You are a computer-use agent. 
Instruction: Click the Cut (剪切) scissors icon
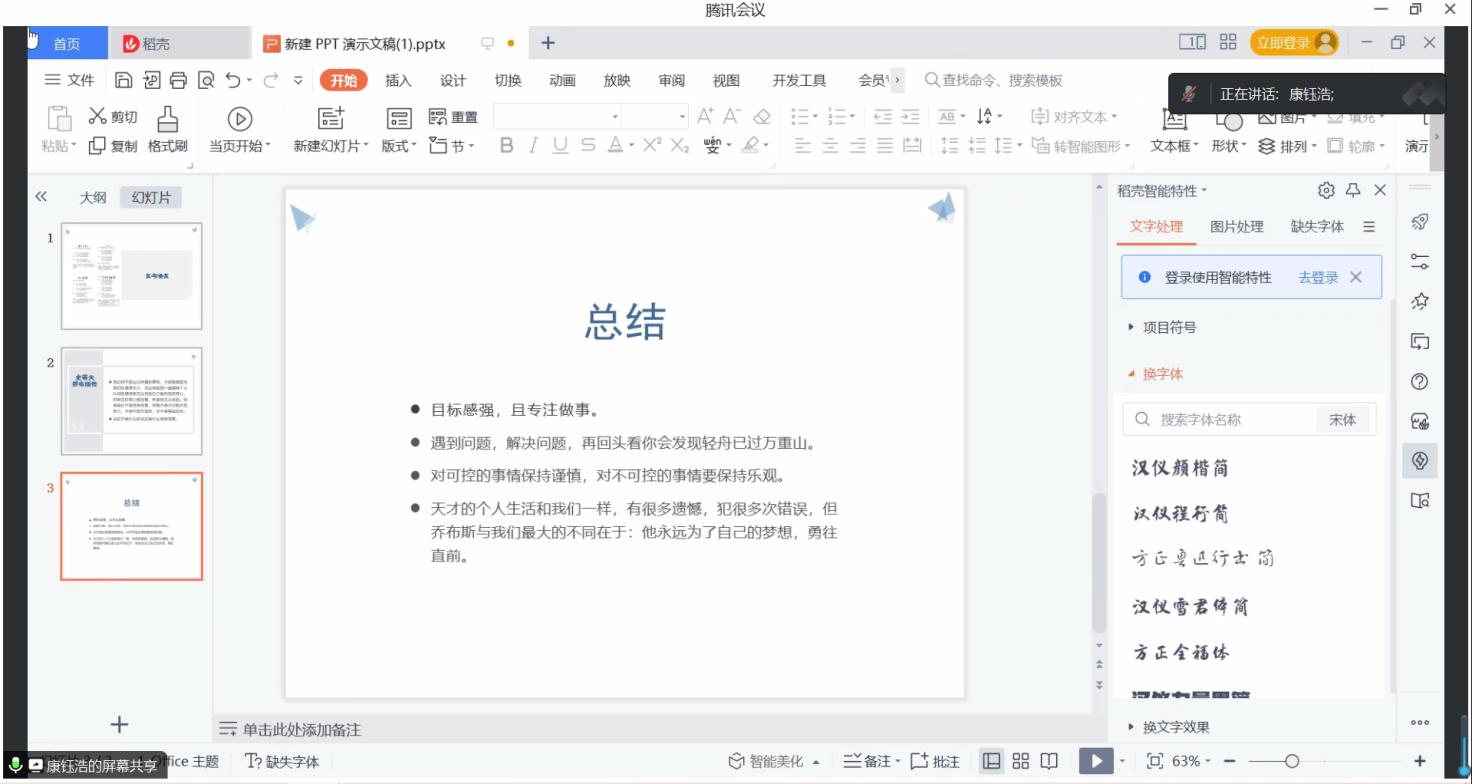(98, 117)
